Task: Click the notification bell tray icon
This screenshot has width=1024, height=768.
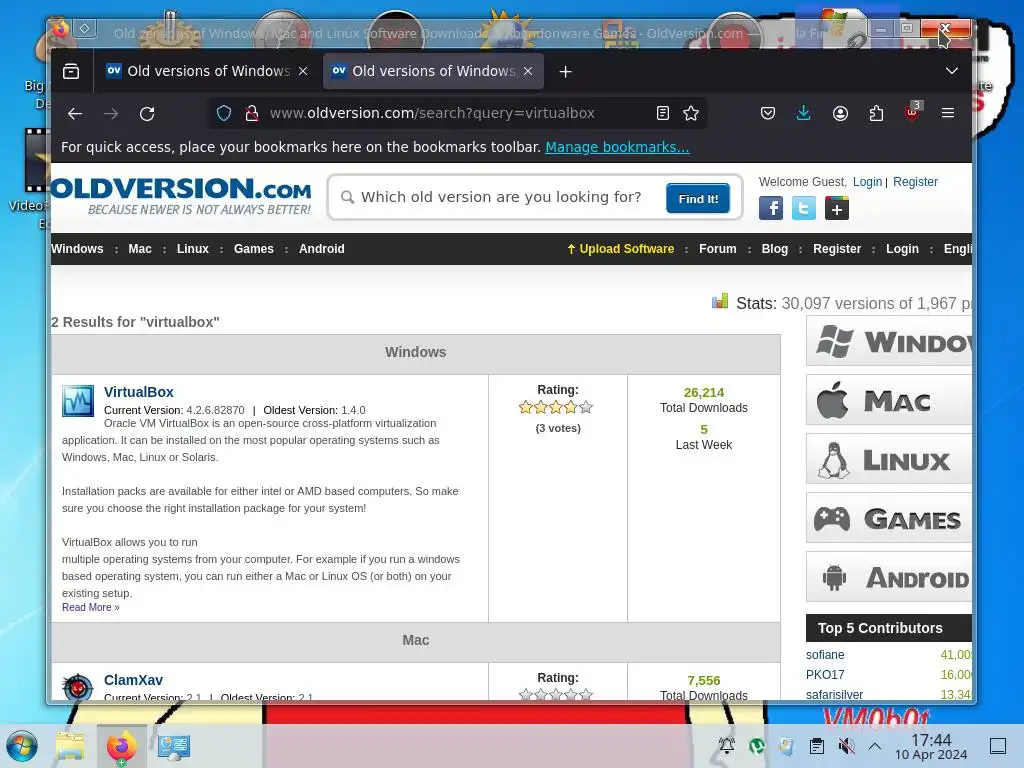Action: tap(726, 746)
